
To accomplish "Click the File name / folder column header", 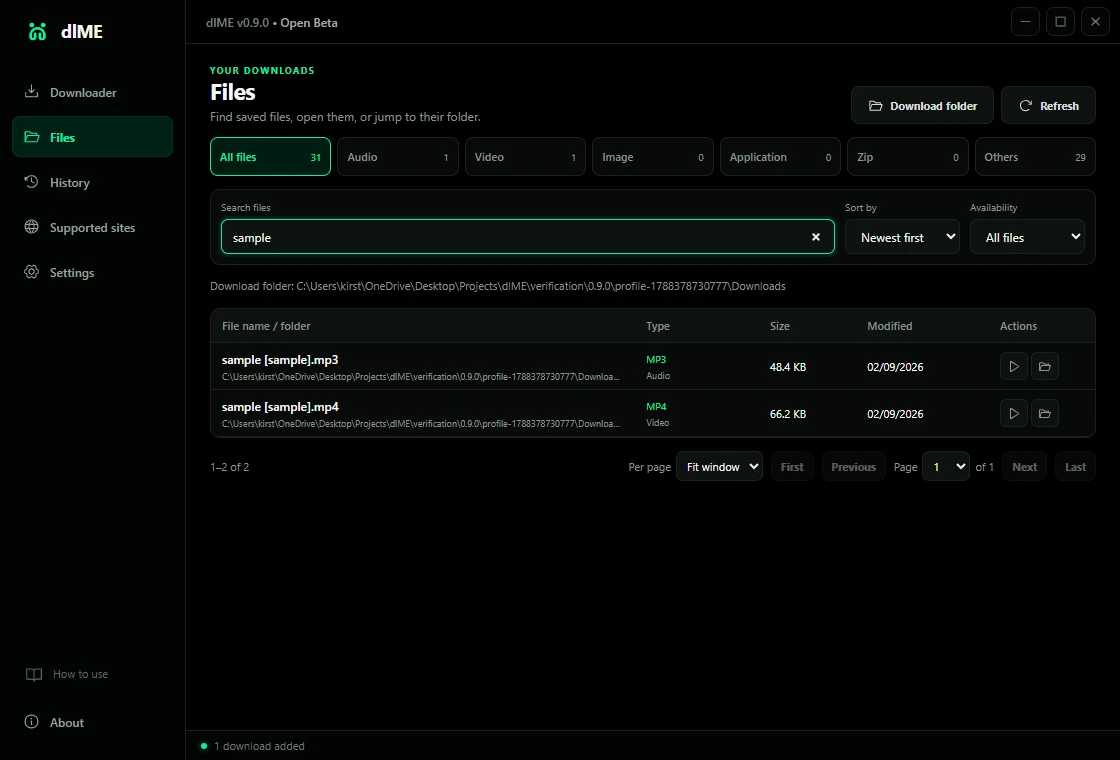I will pyautogui.click(x=266, y=326).
